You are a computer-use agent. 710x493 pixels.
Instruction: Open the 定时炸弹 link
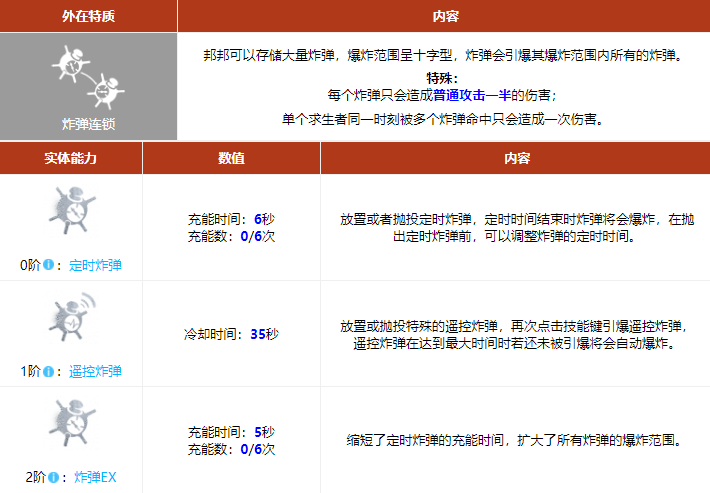[x=96, y=266]
